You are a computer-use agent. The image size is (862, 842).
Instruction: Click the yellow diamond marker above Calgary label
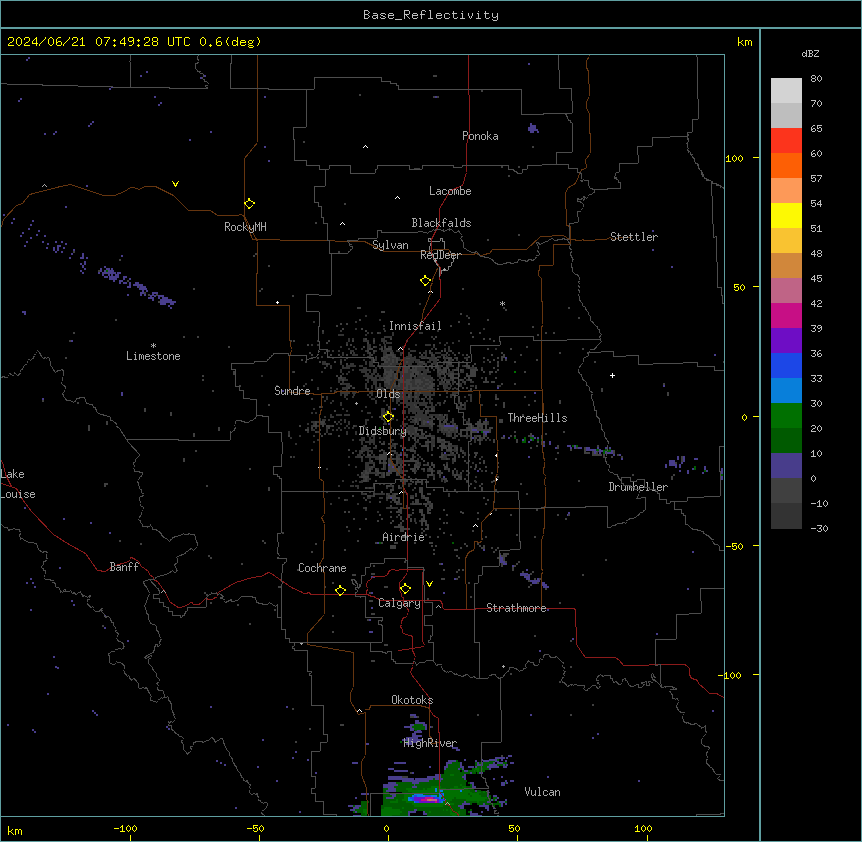[405, 589]
